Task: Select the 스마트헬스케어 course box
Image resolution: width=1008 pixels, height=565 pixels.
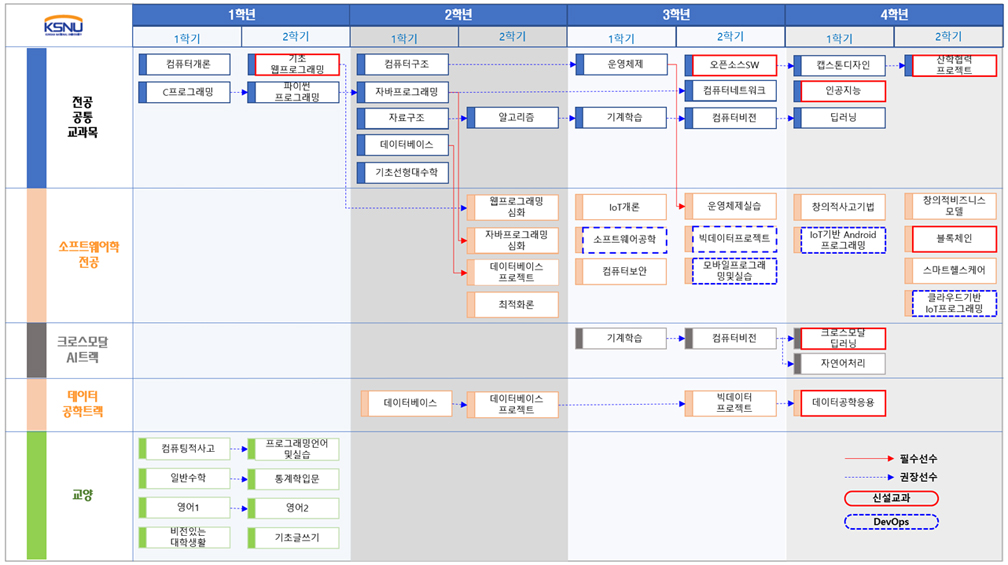Action: tap(950, 271)
